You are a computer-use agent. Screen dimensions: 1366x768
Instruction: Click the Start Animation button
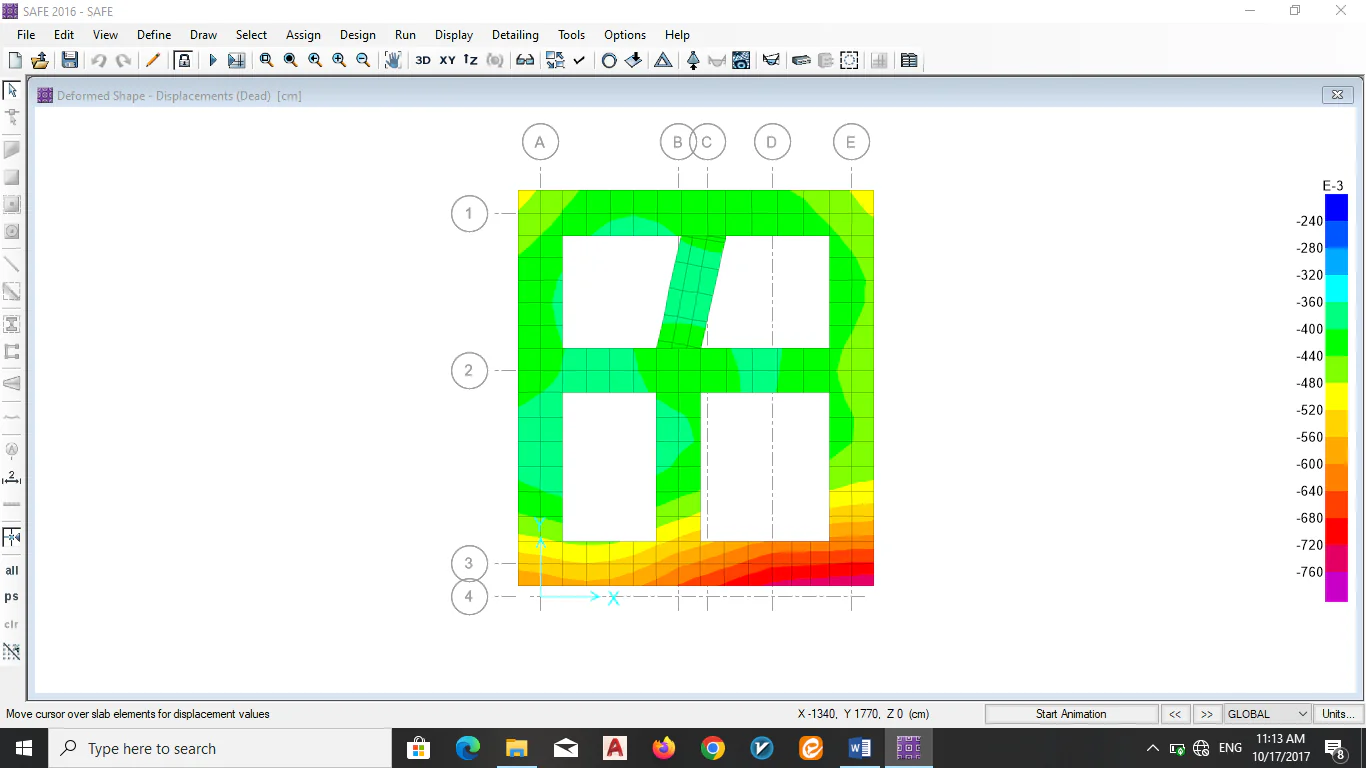click(x=1070, y=714)
